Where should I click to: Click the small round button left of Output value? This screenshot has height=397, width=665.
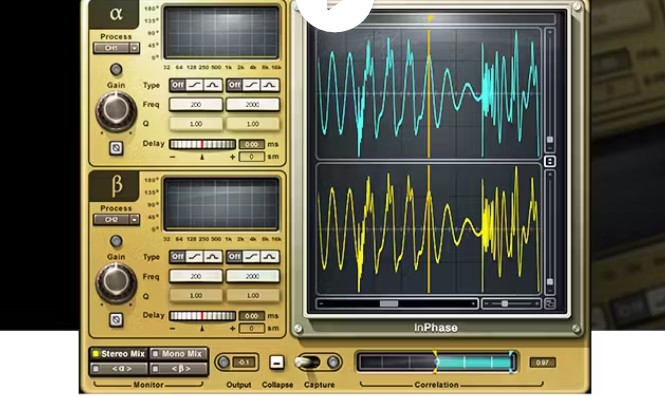(223, 362)
